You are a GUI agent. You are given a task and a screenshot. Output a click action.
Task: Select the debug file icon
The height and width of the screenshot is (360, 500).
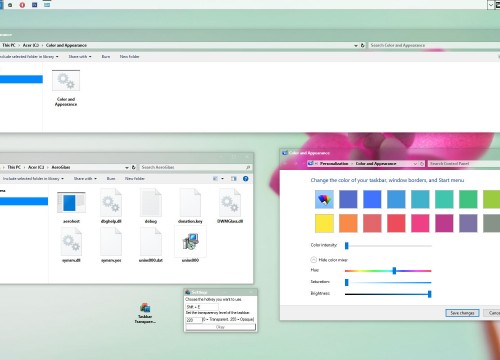pos(151,202)
